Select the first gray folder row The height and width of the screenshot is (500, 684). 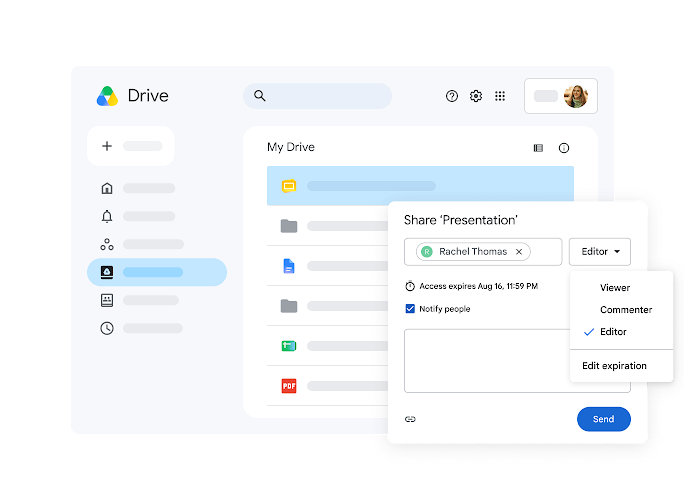[x=328, y=226]
